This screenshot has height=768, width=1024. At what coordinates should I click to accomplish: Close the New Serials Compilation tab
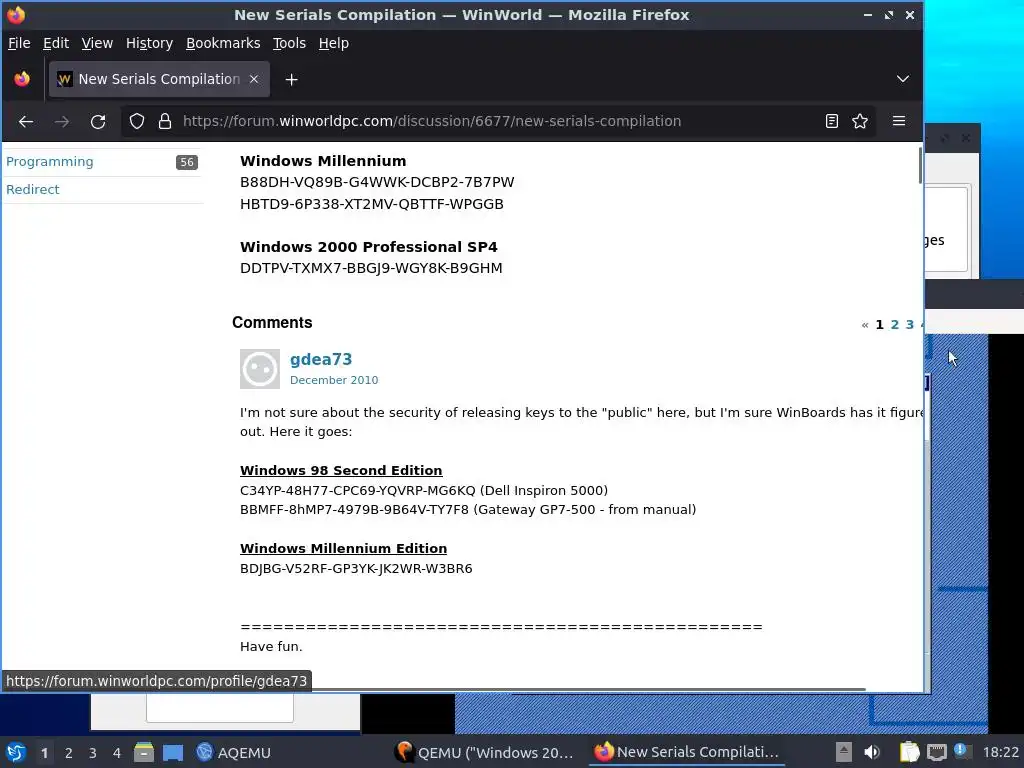[x=254, y=79]
